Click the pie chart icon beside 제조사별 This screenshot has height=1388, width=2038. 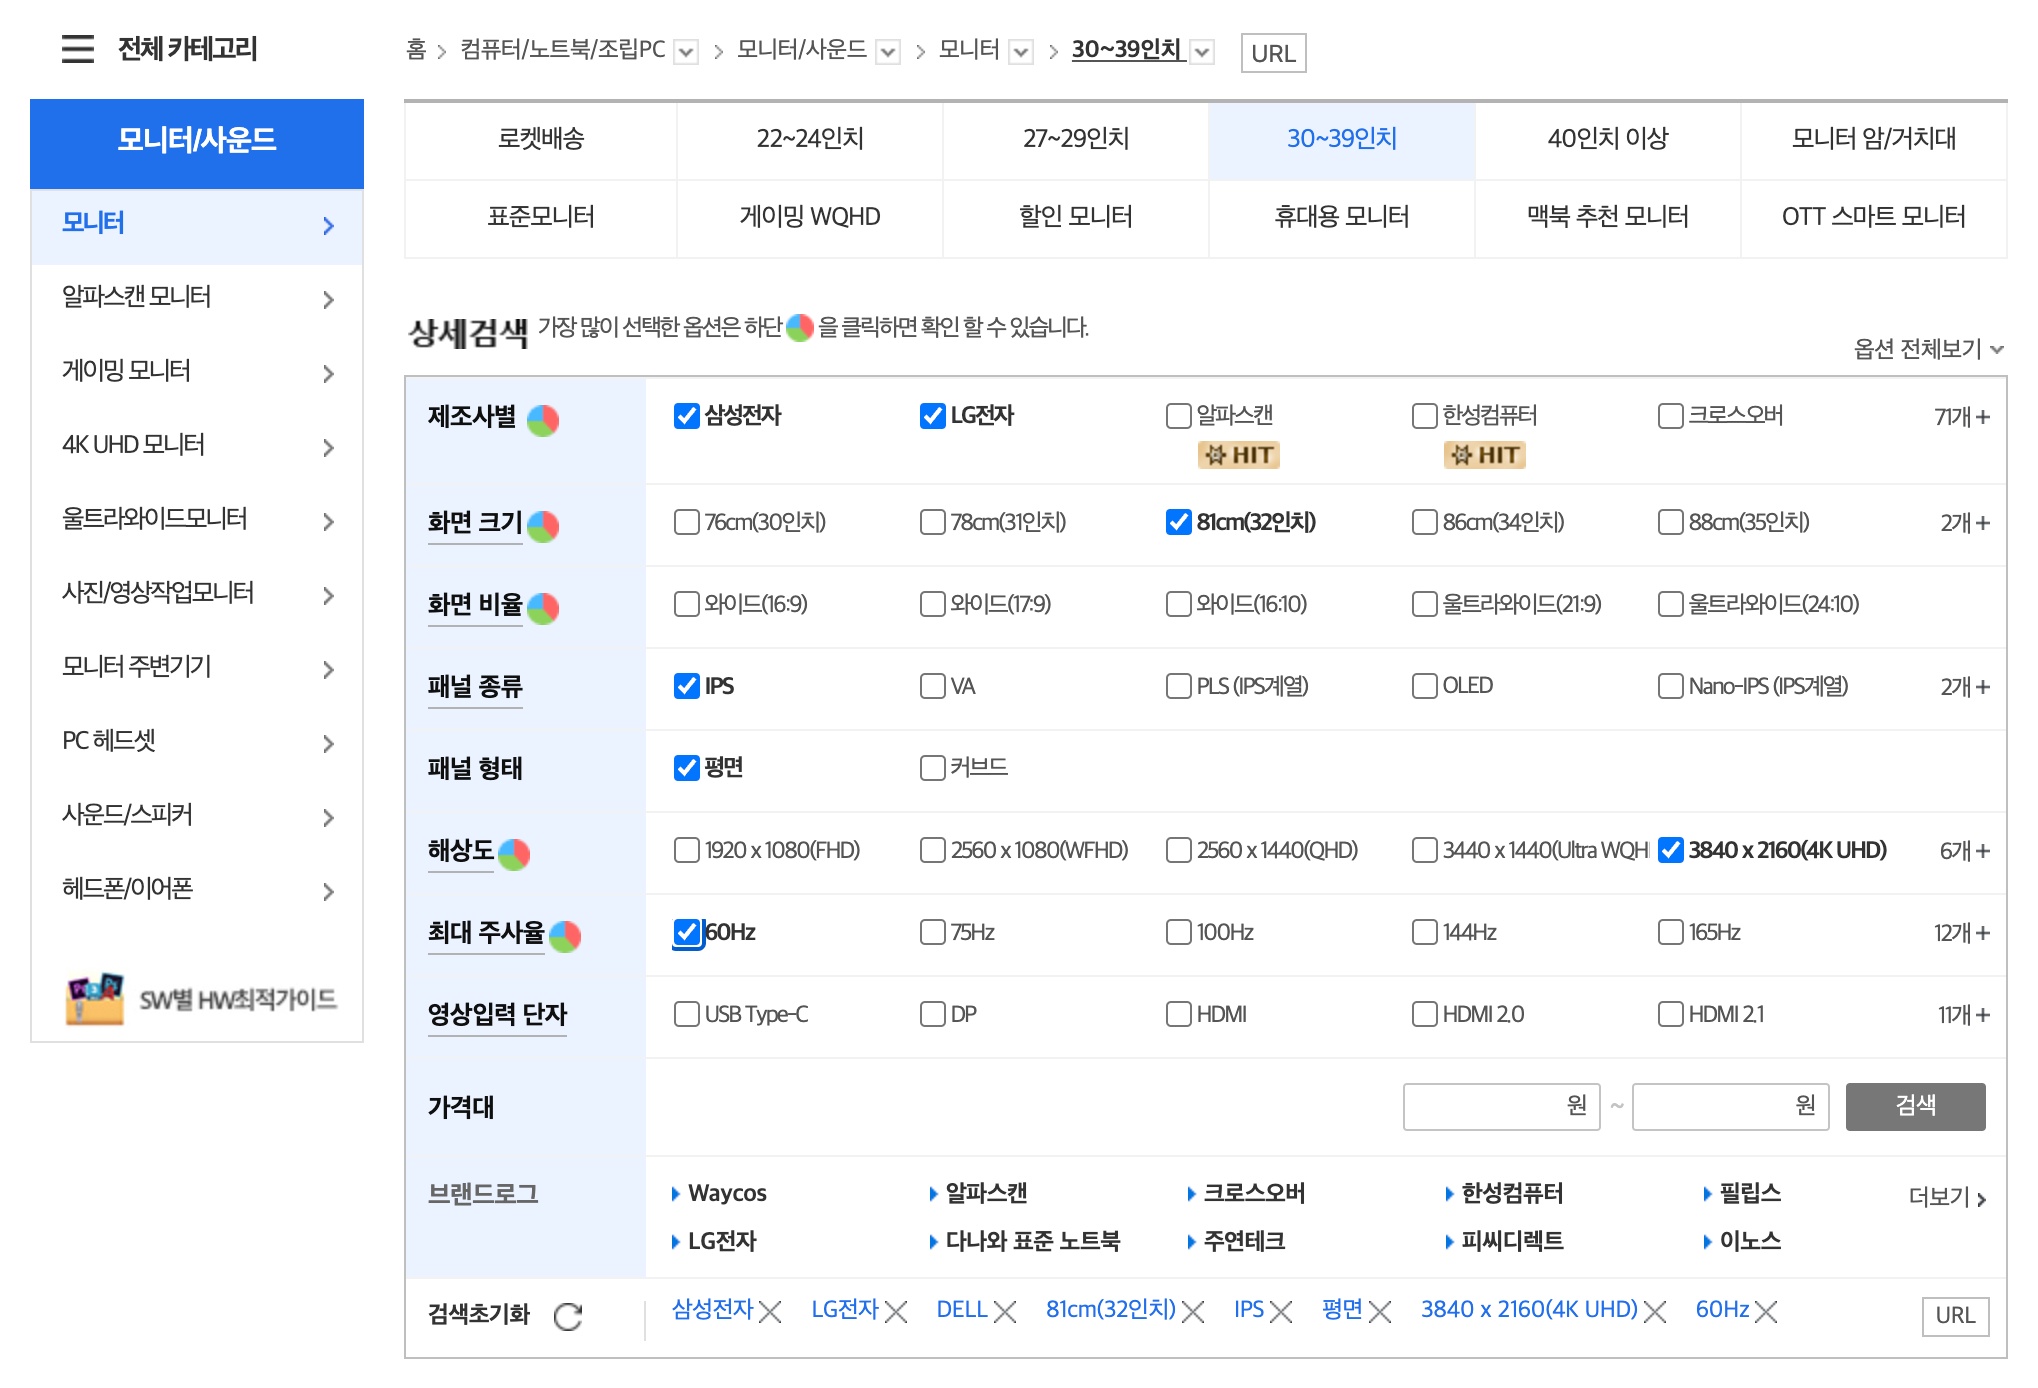(545, 421)
